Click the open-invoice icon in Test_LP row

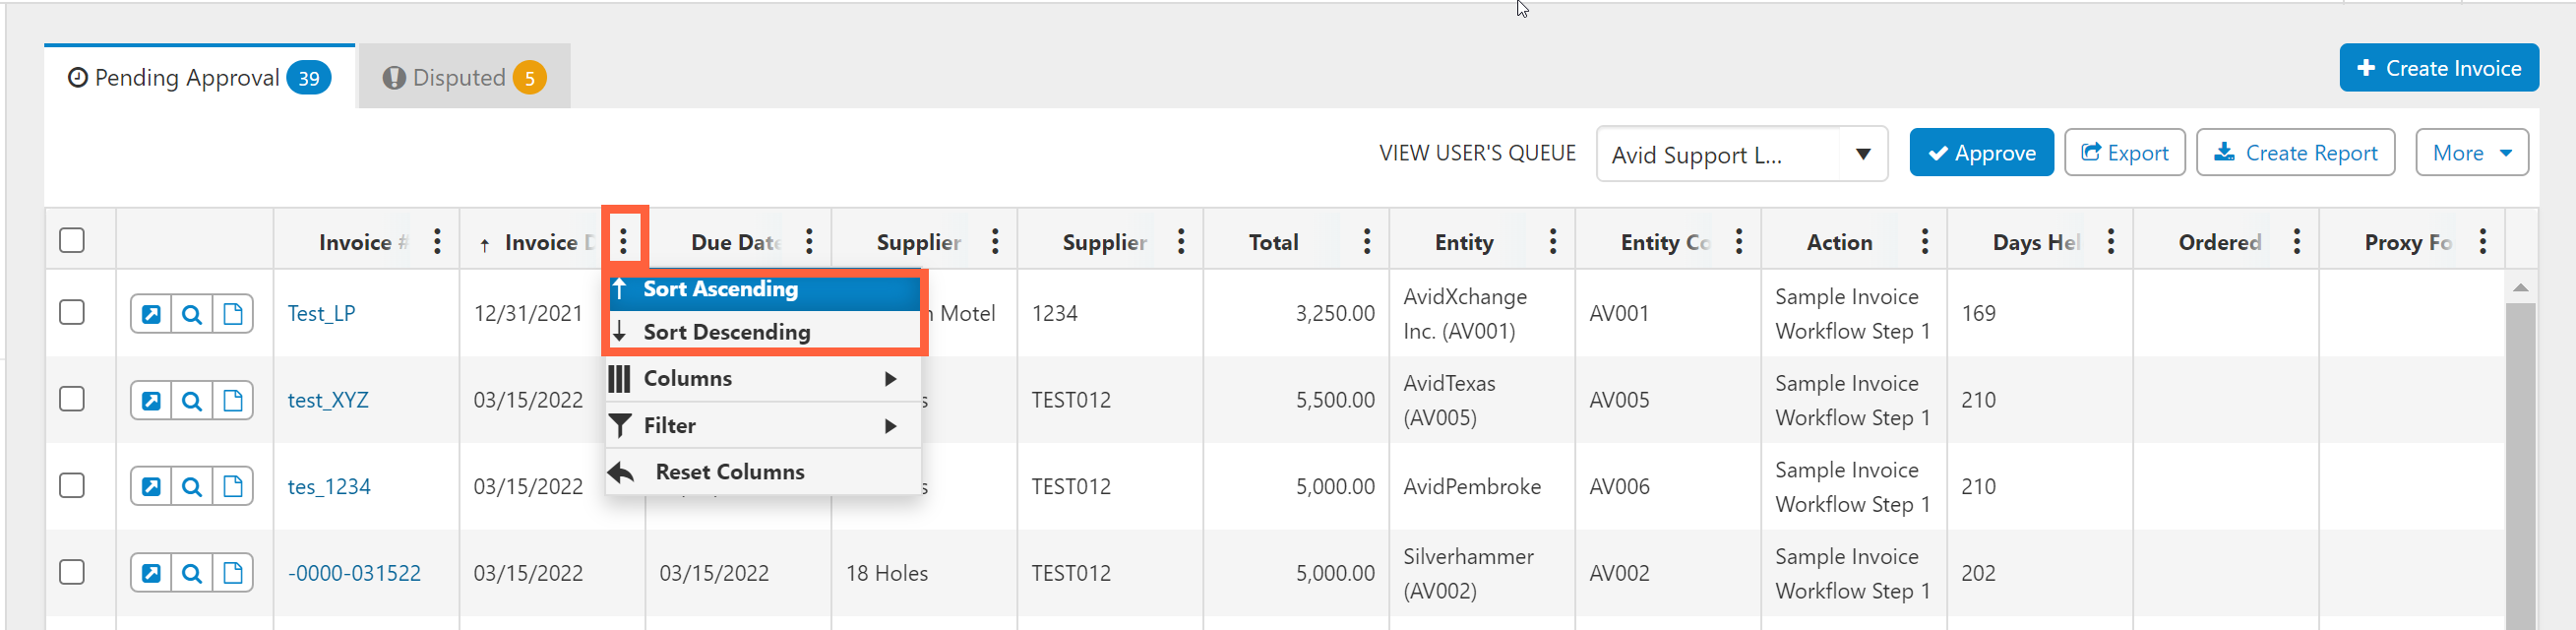[x=151, y=314]
